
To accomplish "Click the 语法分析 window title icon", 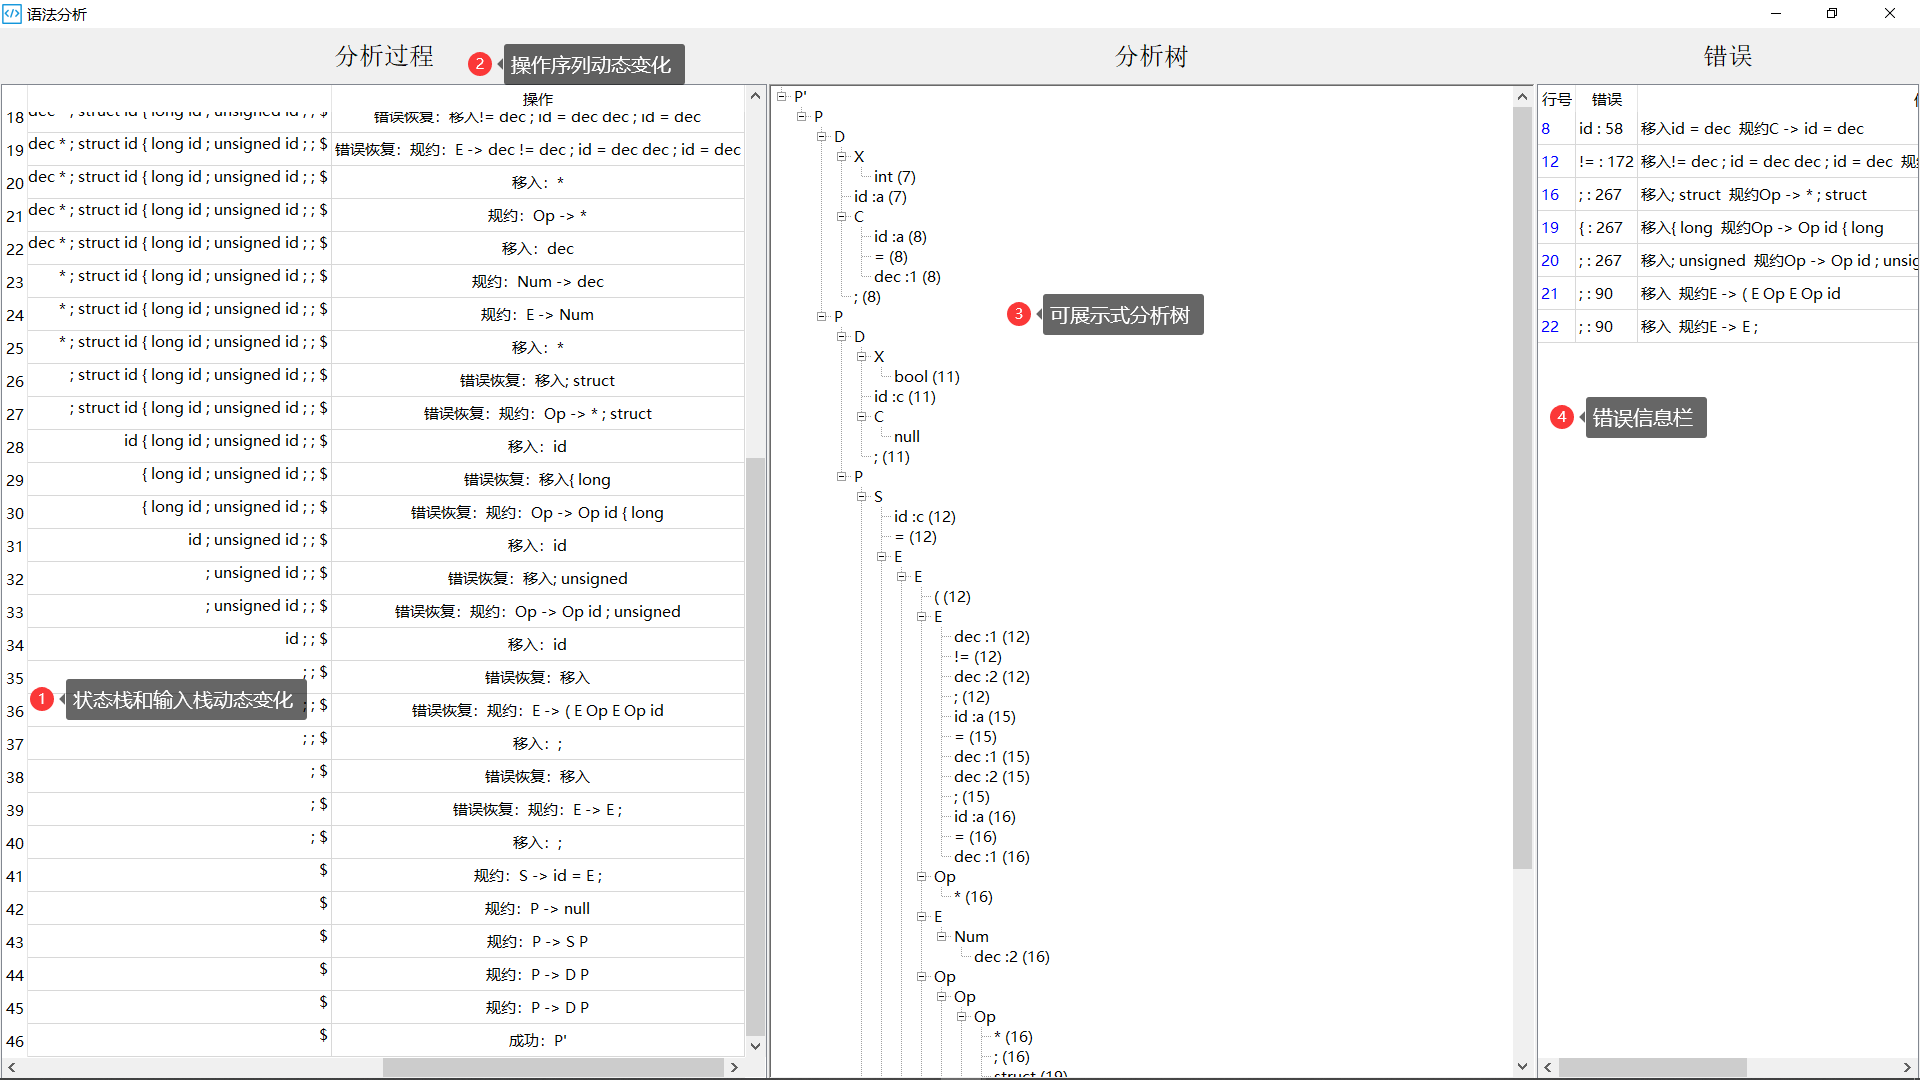I will tap(12, 14).
